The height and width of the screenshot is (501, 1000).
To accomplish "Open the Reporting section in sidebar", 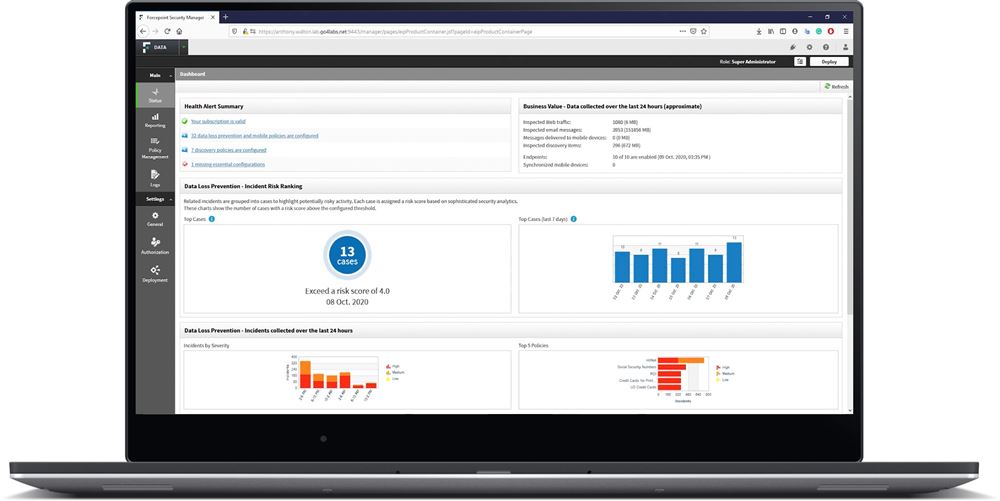I will click(155, 120).
